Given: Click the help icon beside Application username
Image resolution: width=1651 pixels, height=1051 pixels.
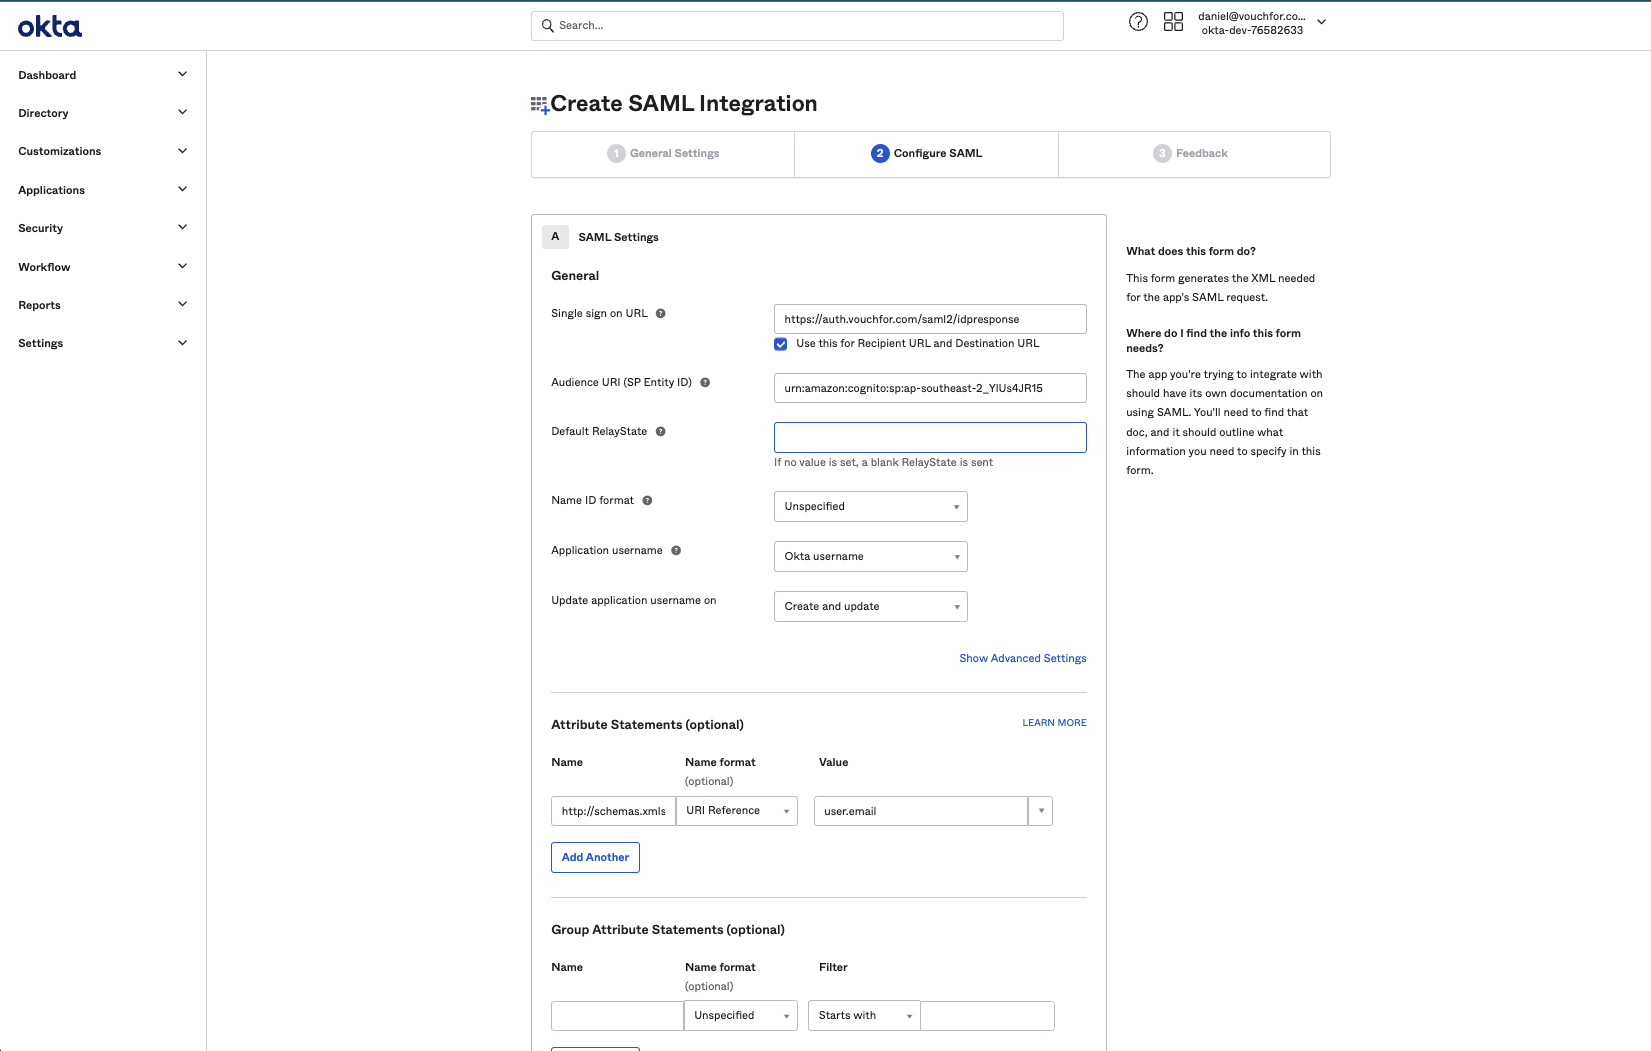Looking at the screenshot, I should [x=676, y=551].
